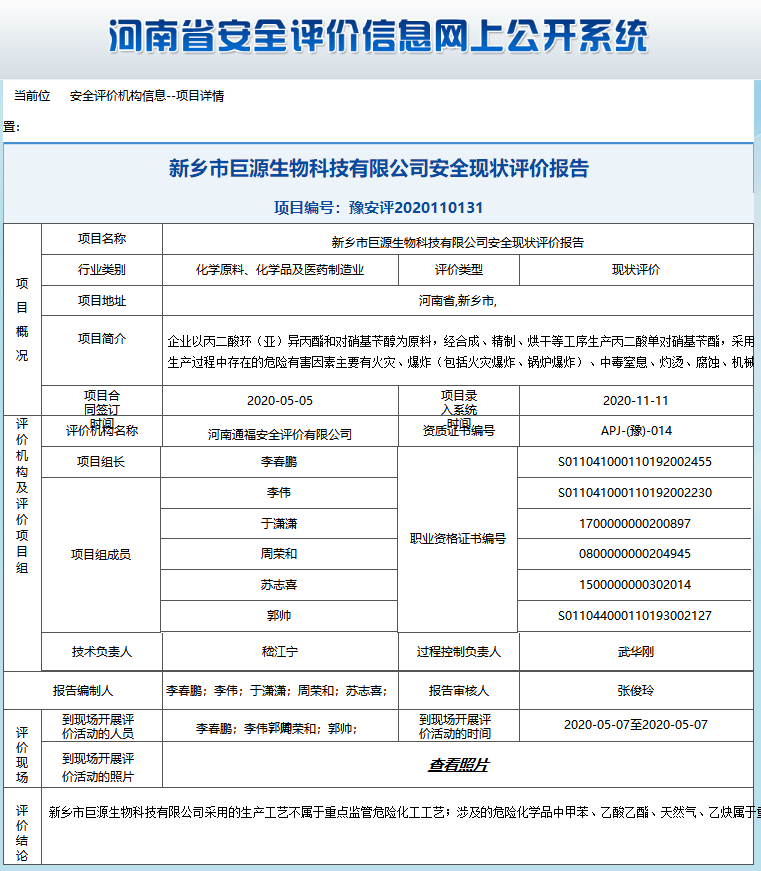This screenshot has height=871, width=761.
Task: Select the qualification number APJ-(豫)-014
Action: (636, 431)
